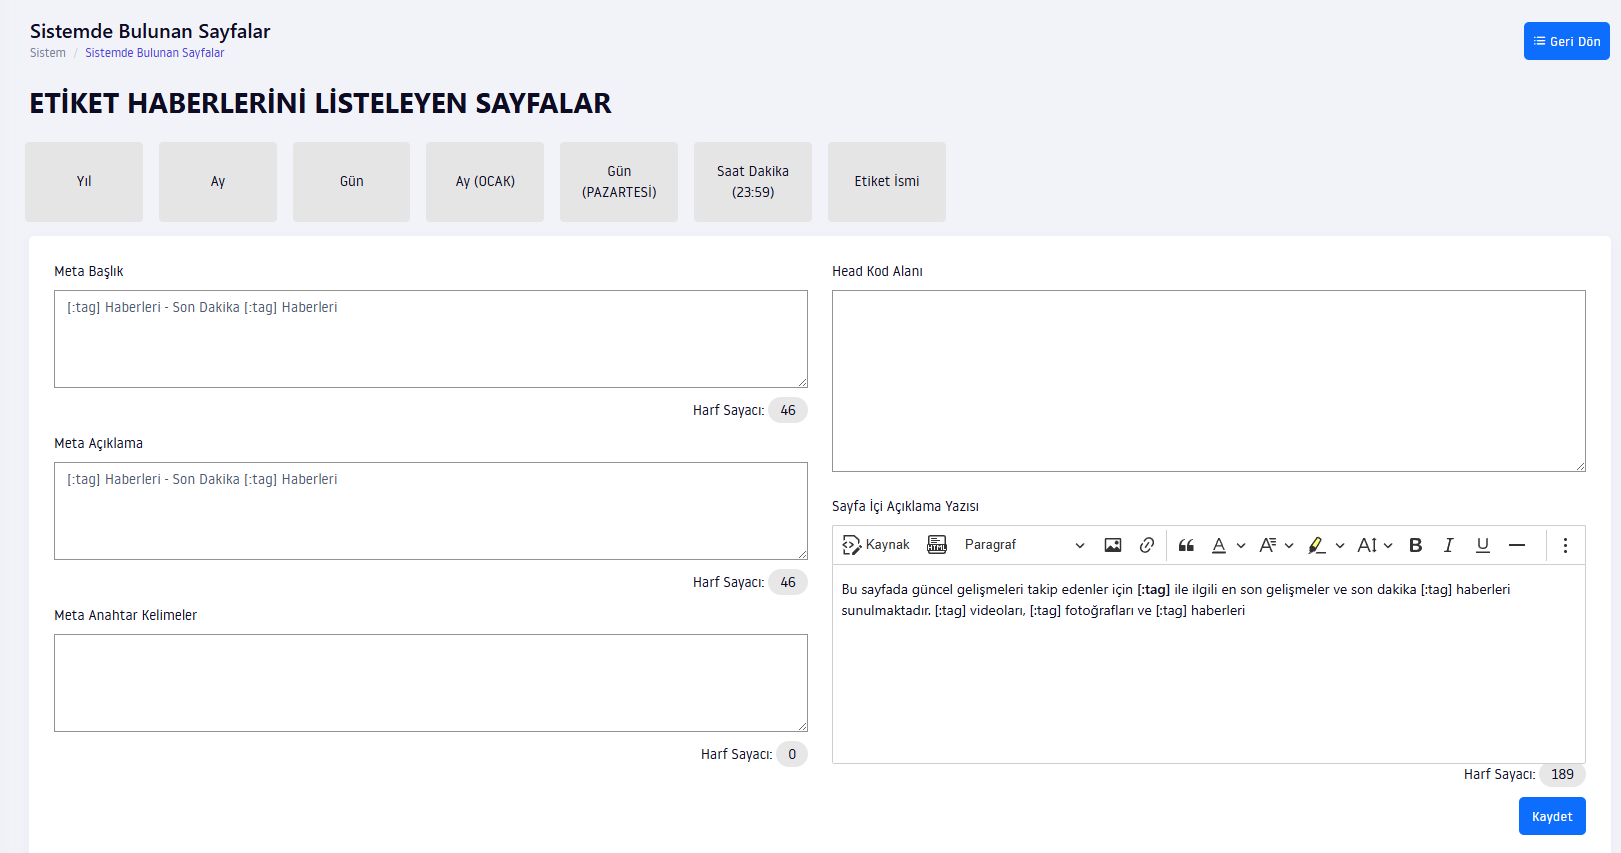This screenshot has width=1621, height=853.
Task: Expand the font family dropdown arrow
Action: coord(1289,546)
